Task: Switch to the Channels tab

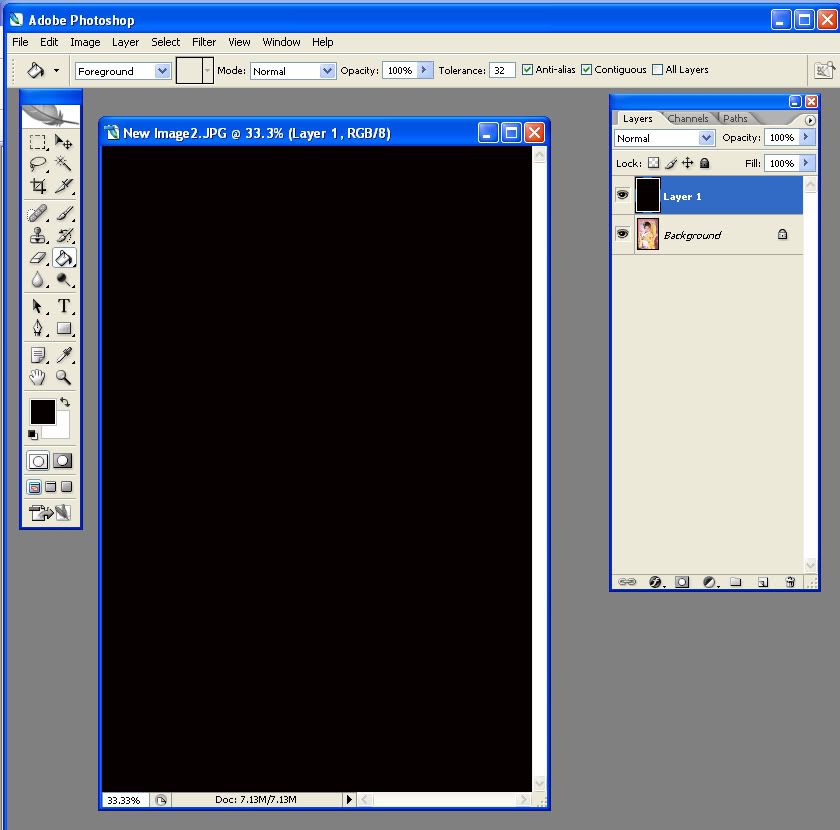Action: pos(688,118)
